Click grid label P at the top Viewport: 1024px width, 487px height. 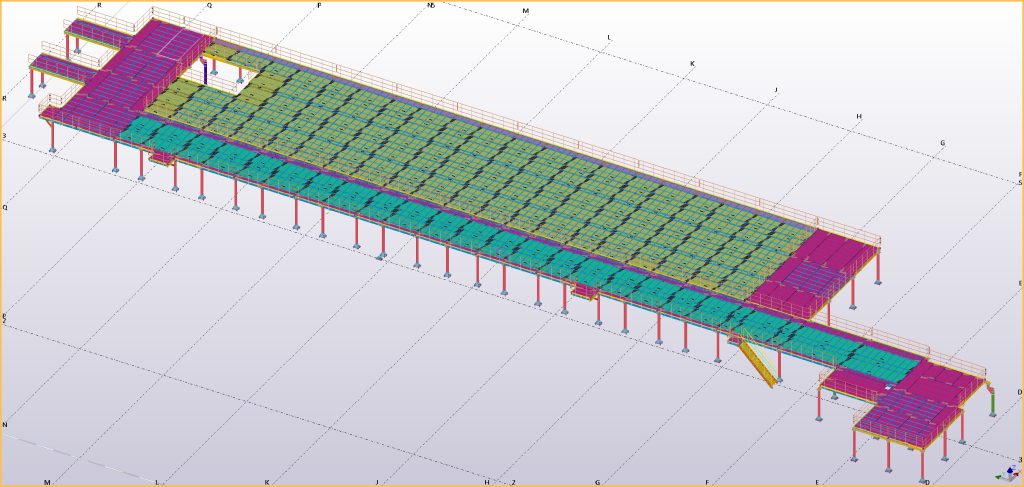[319, 5]
